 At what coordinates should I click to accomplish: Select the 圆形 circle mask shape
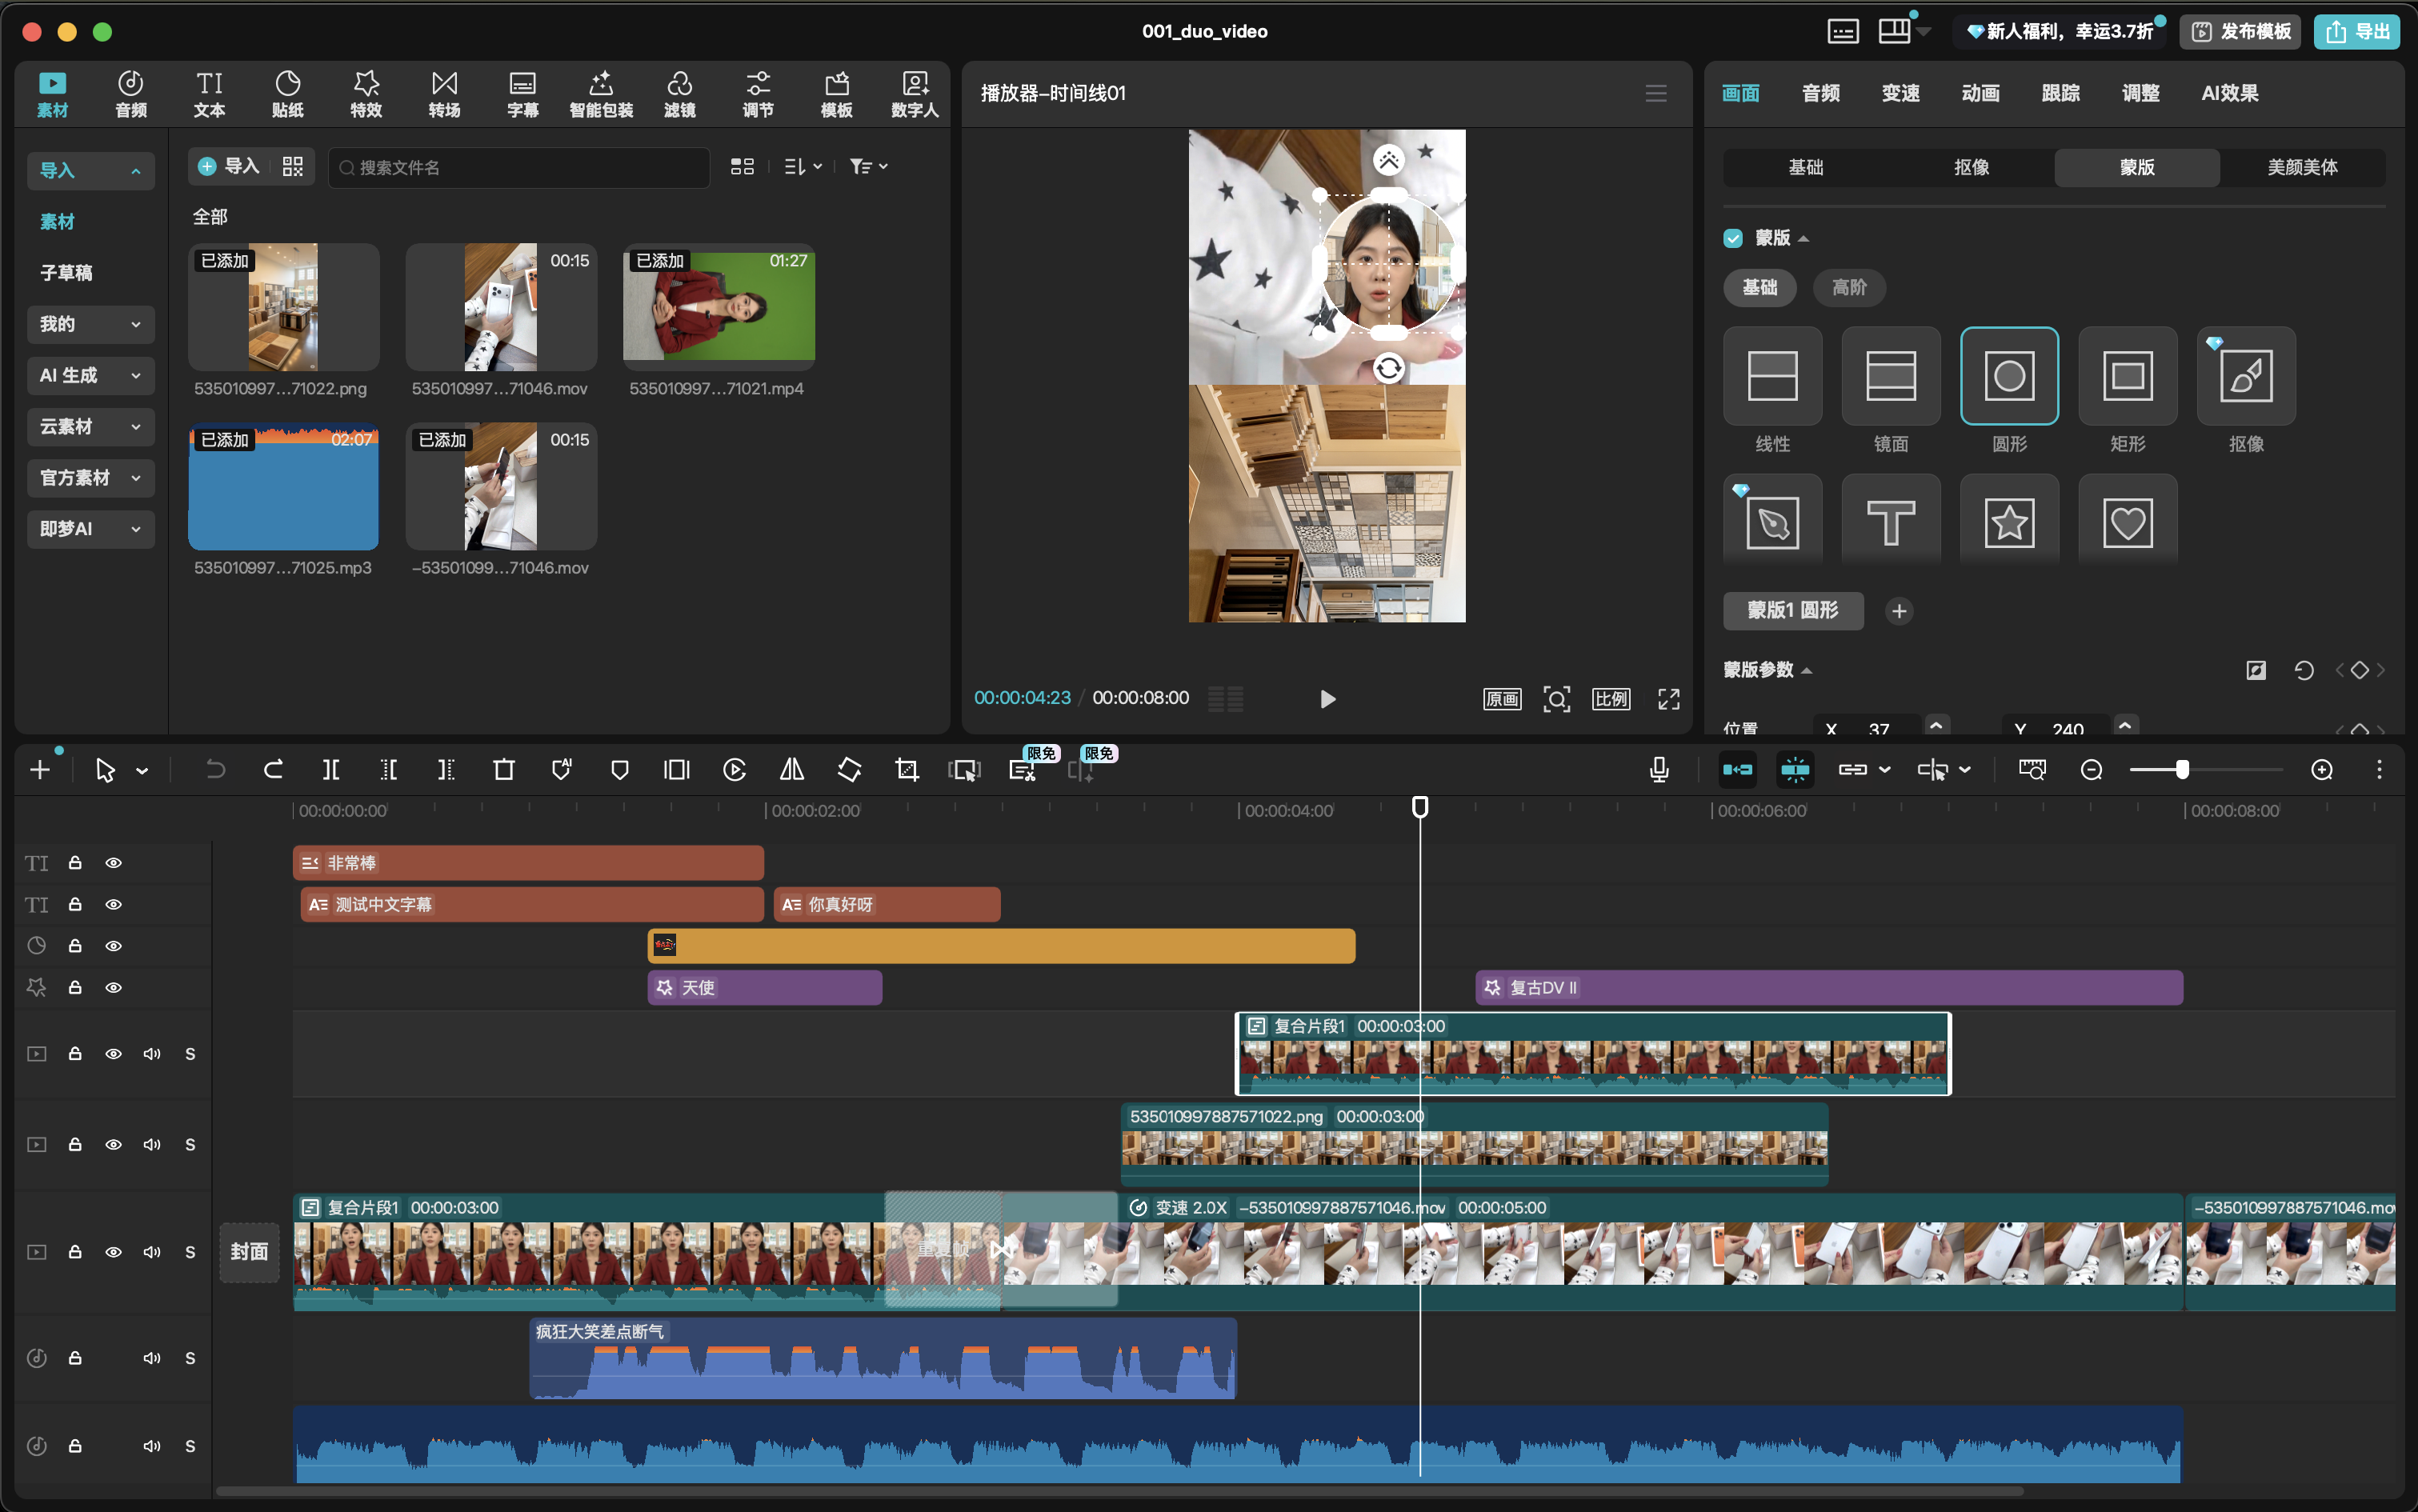tap(2009, 376)
